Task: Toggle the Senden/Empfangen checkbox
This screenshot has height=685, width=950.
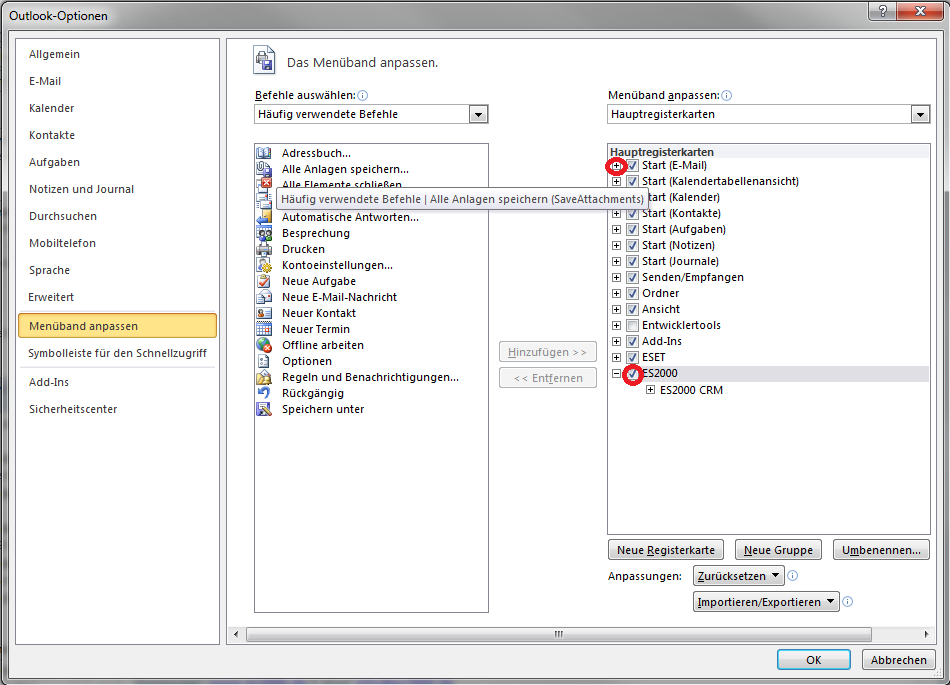Action: 632,277
